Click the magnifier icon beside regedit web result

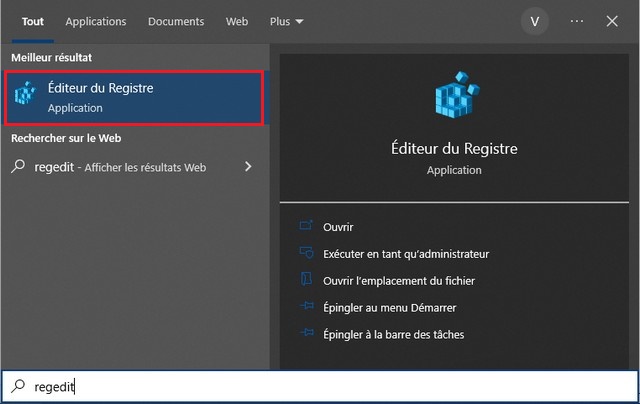coord(18,167)
